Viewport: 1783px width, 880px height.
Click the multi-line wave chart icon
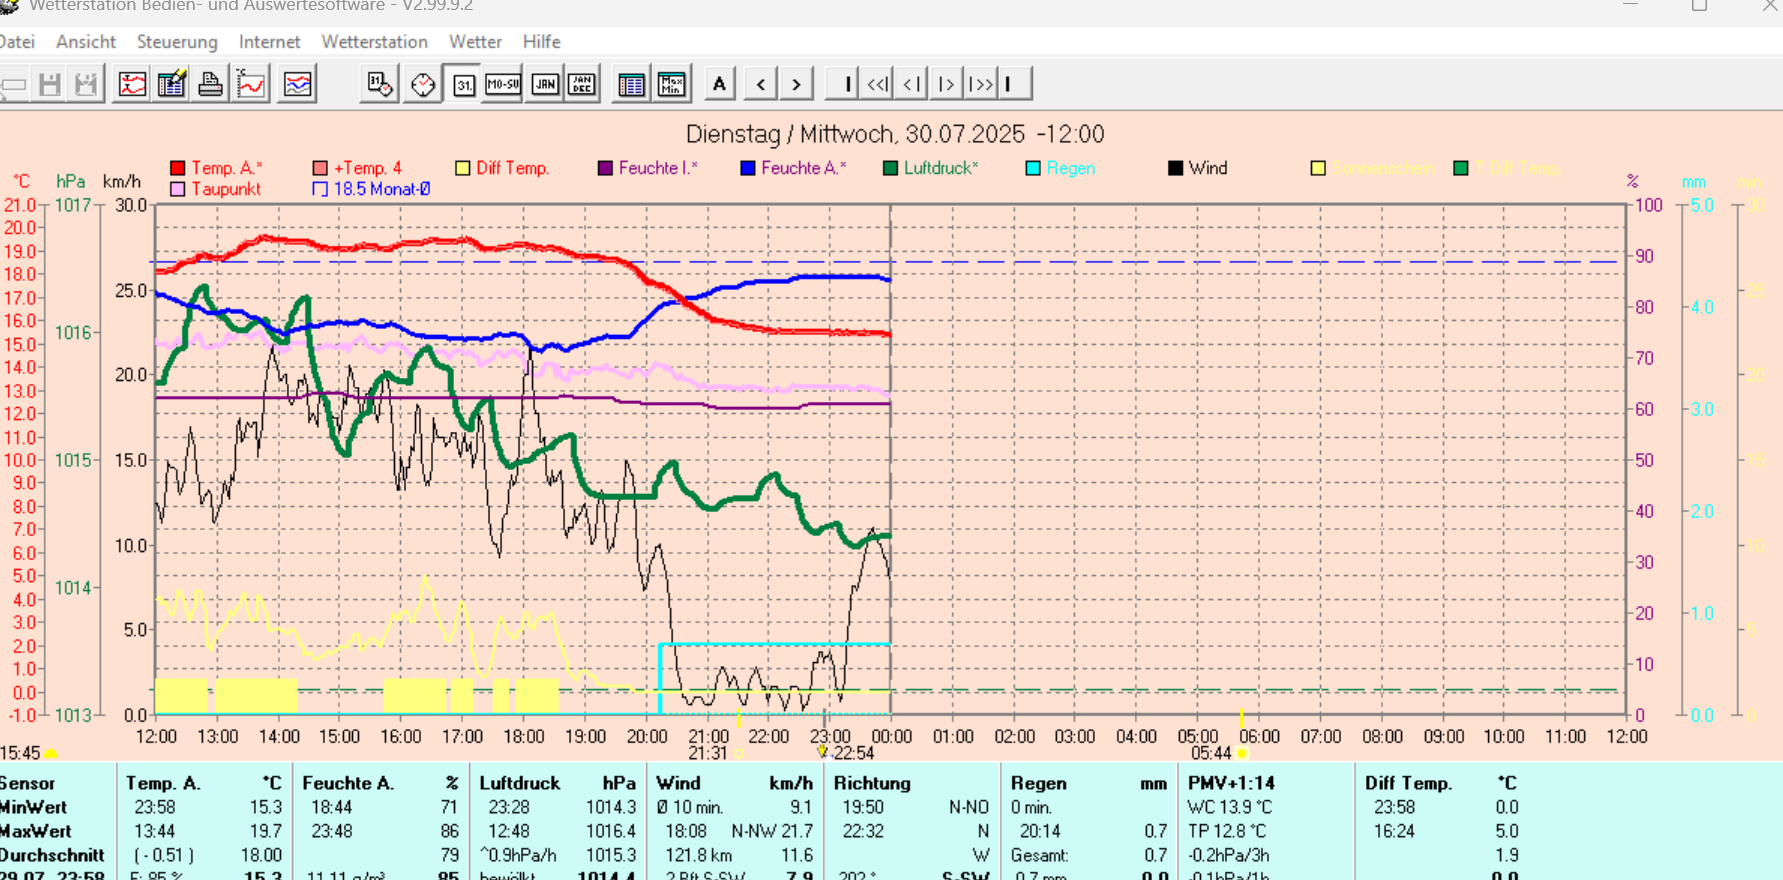click(297, 84)
